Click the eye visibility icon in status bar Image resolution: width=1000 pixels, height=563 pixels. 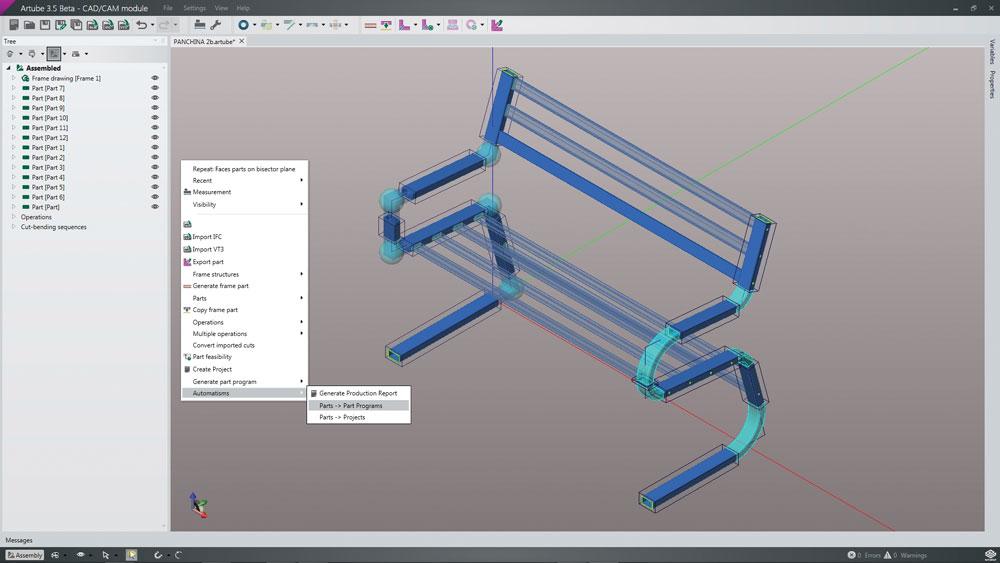click(x=80, y=555)
